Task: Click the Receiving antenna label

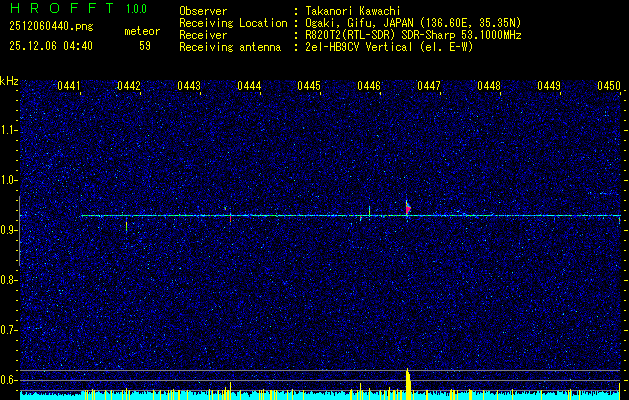Action: pyautogui.click(x=230, y=47)
